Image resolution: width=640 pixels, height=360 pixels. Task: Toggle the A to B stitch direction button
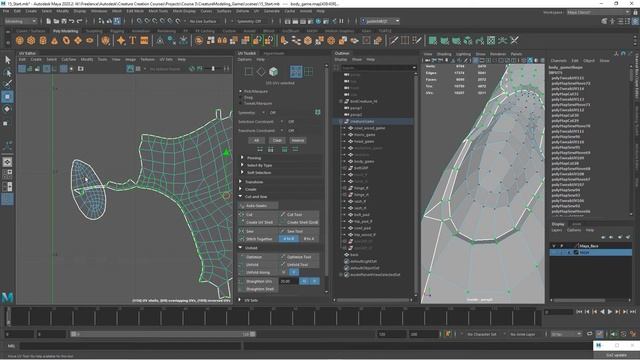coord(289,239)
